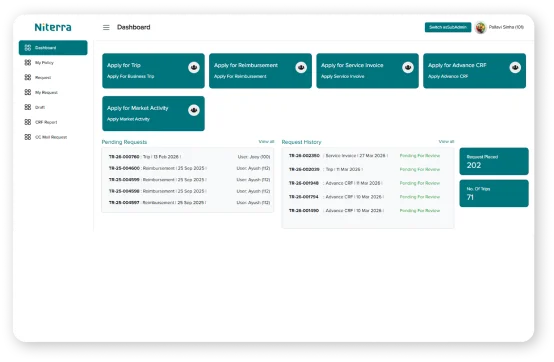Click the Request History section heading
This screenshot has width=554, height=362.
point(301,142)
